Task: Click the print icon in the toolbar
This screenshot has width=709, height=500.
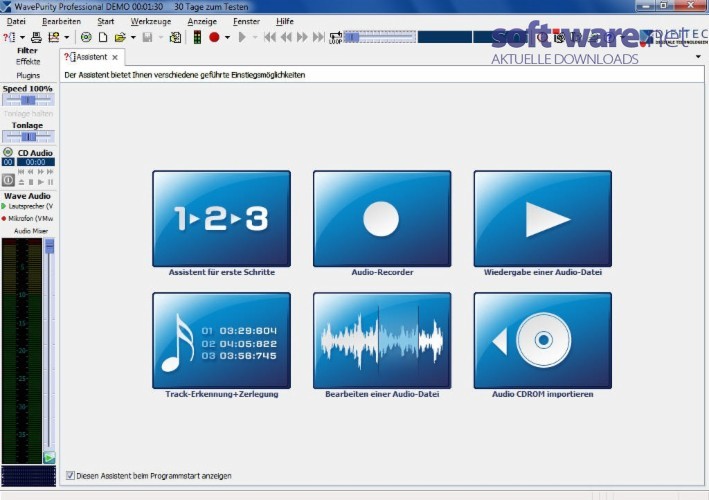Action: (x=36, y=38)
